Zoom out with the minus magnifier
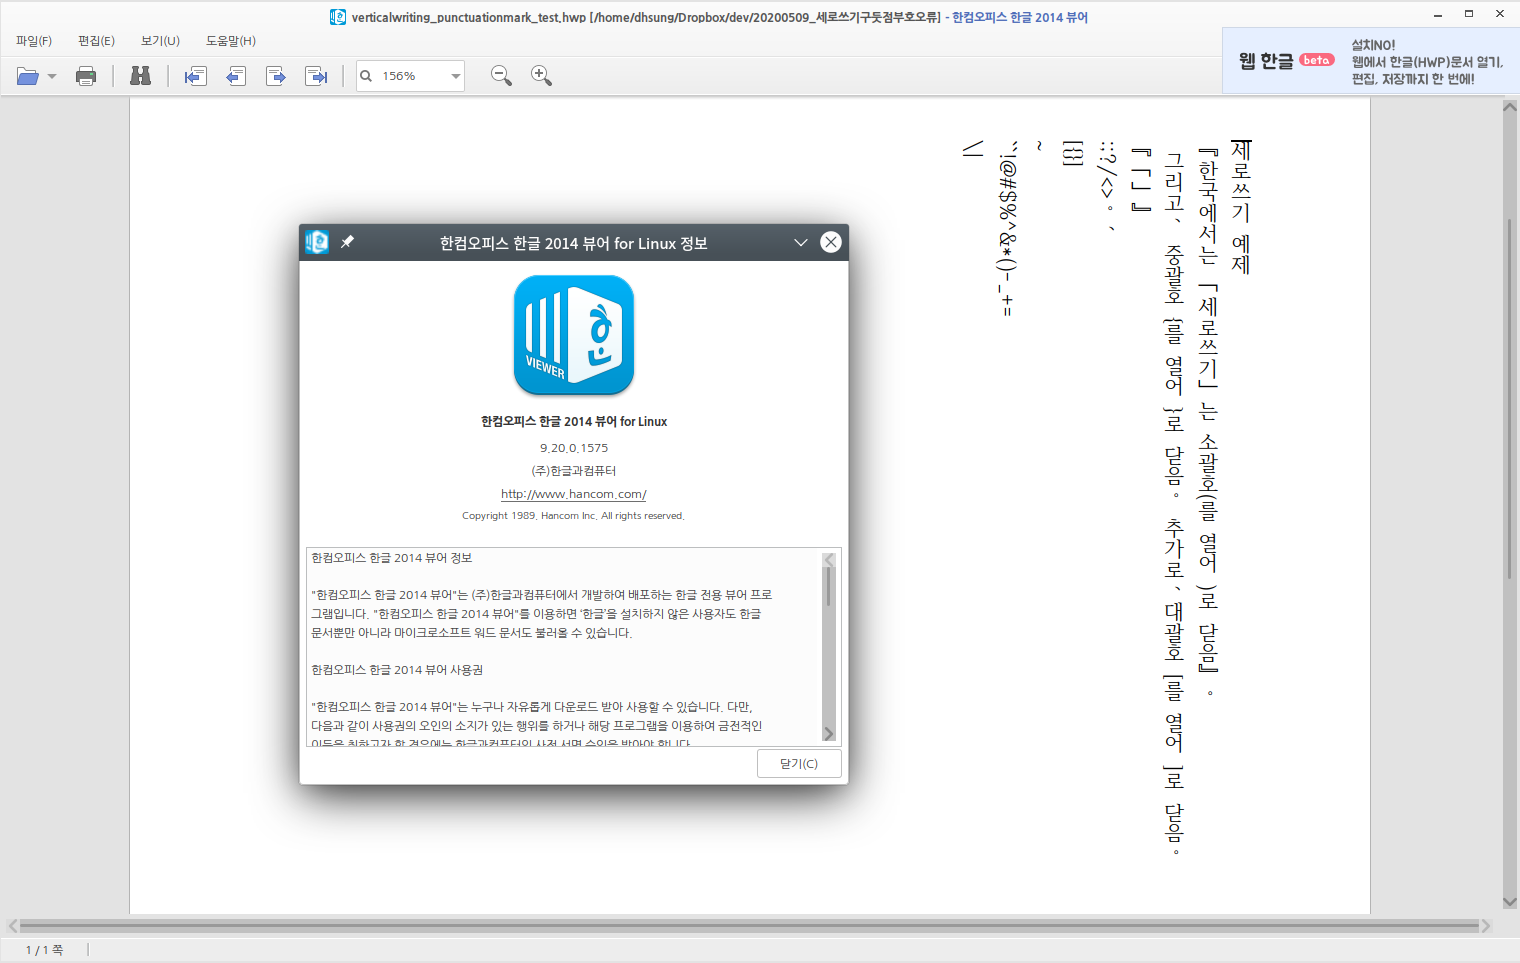1520x963 pixels. point(501,76)
